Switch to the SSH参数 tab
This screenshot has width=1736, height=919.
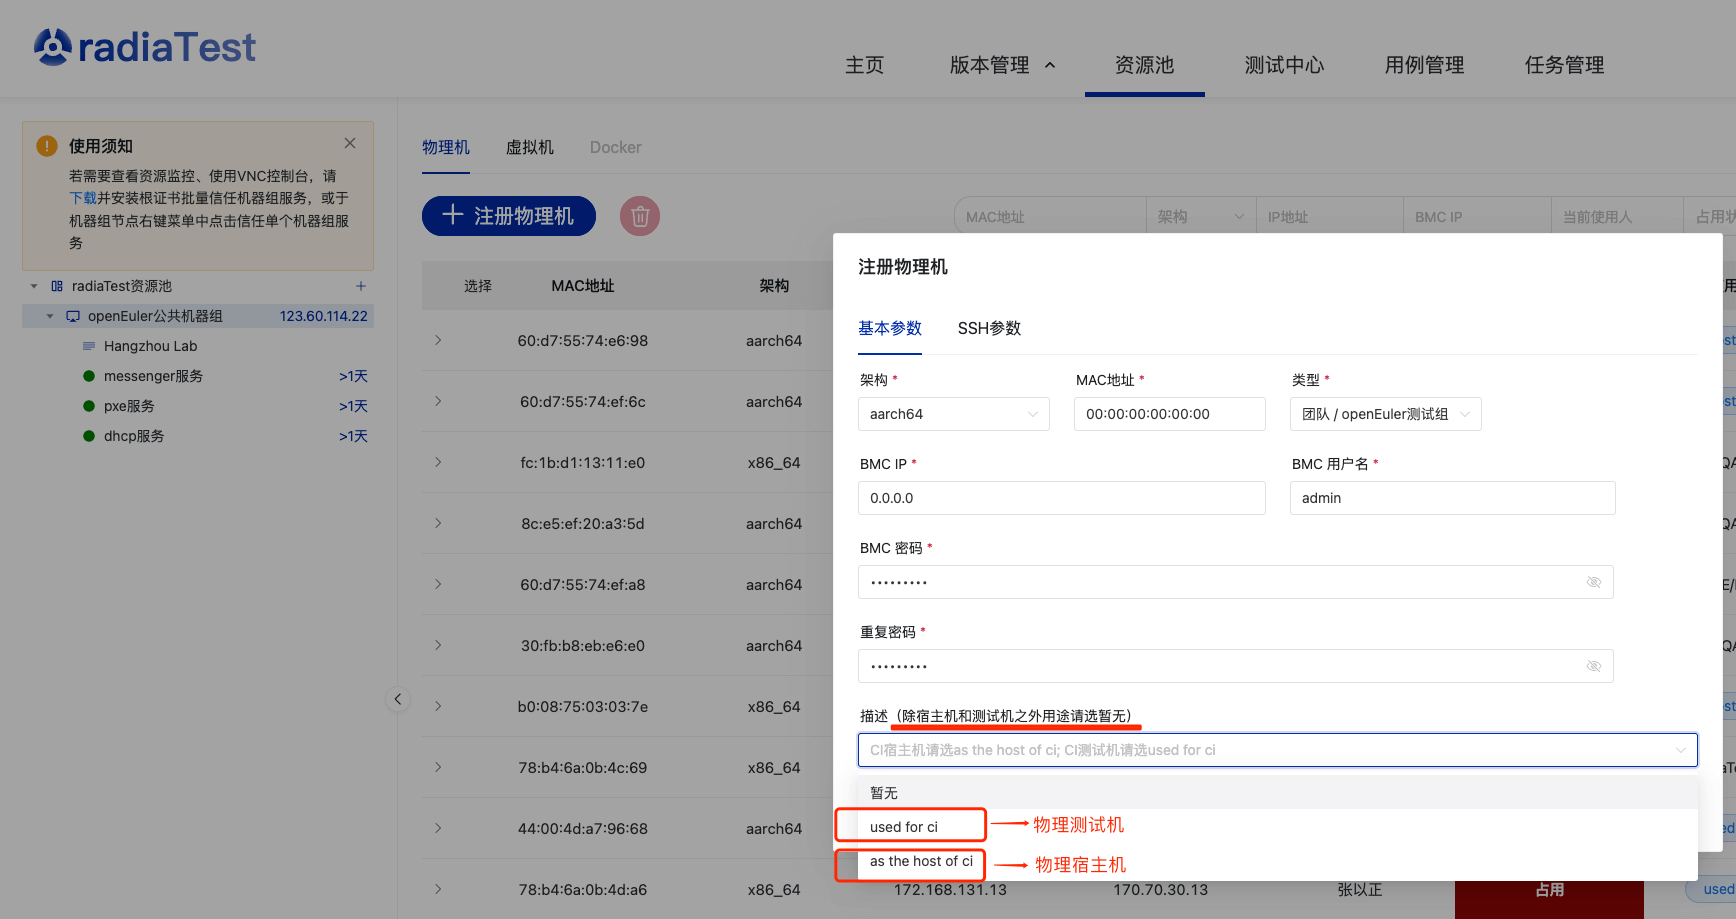click(x=989, y=328)
